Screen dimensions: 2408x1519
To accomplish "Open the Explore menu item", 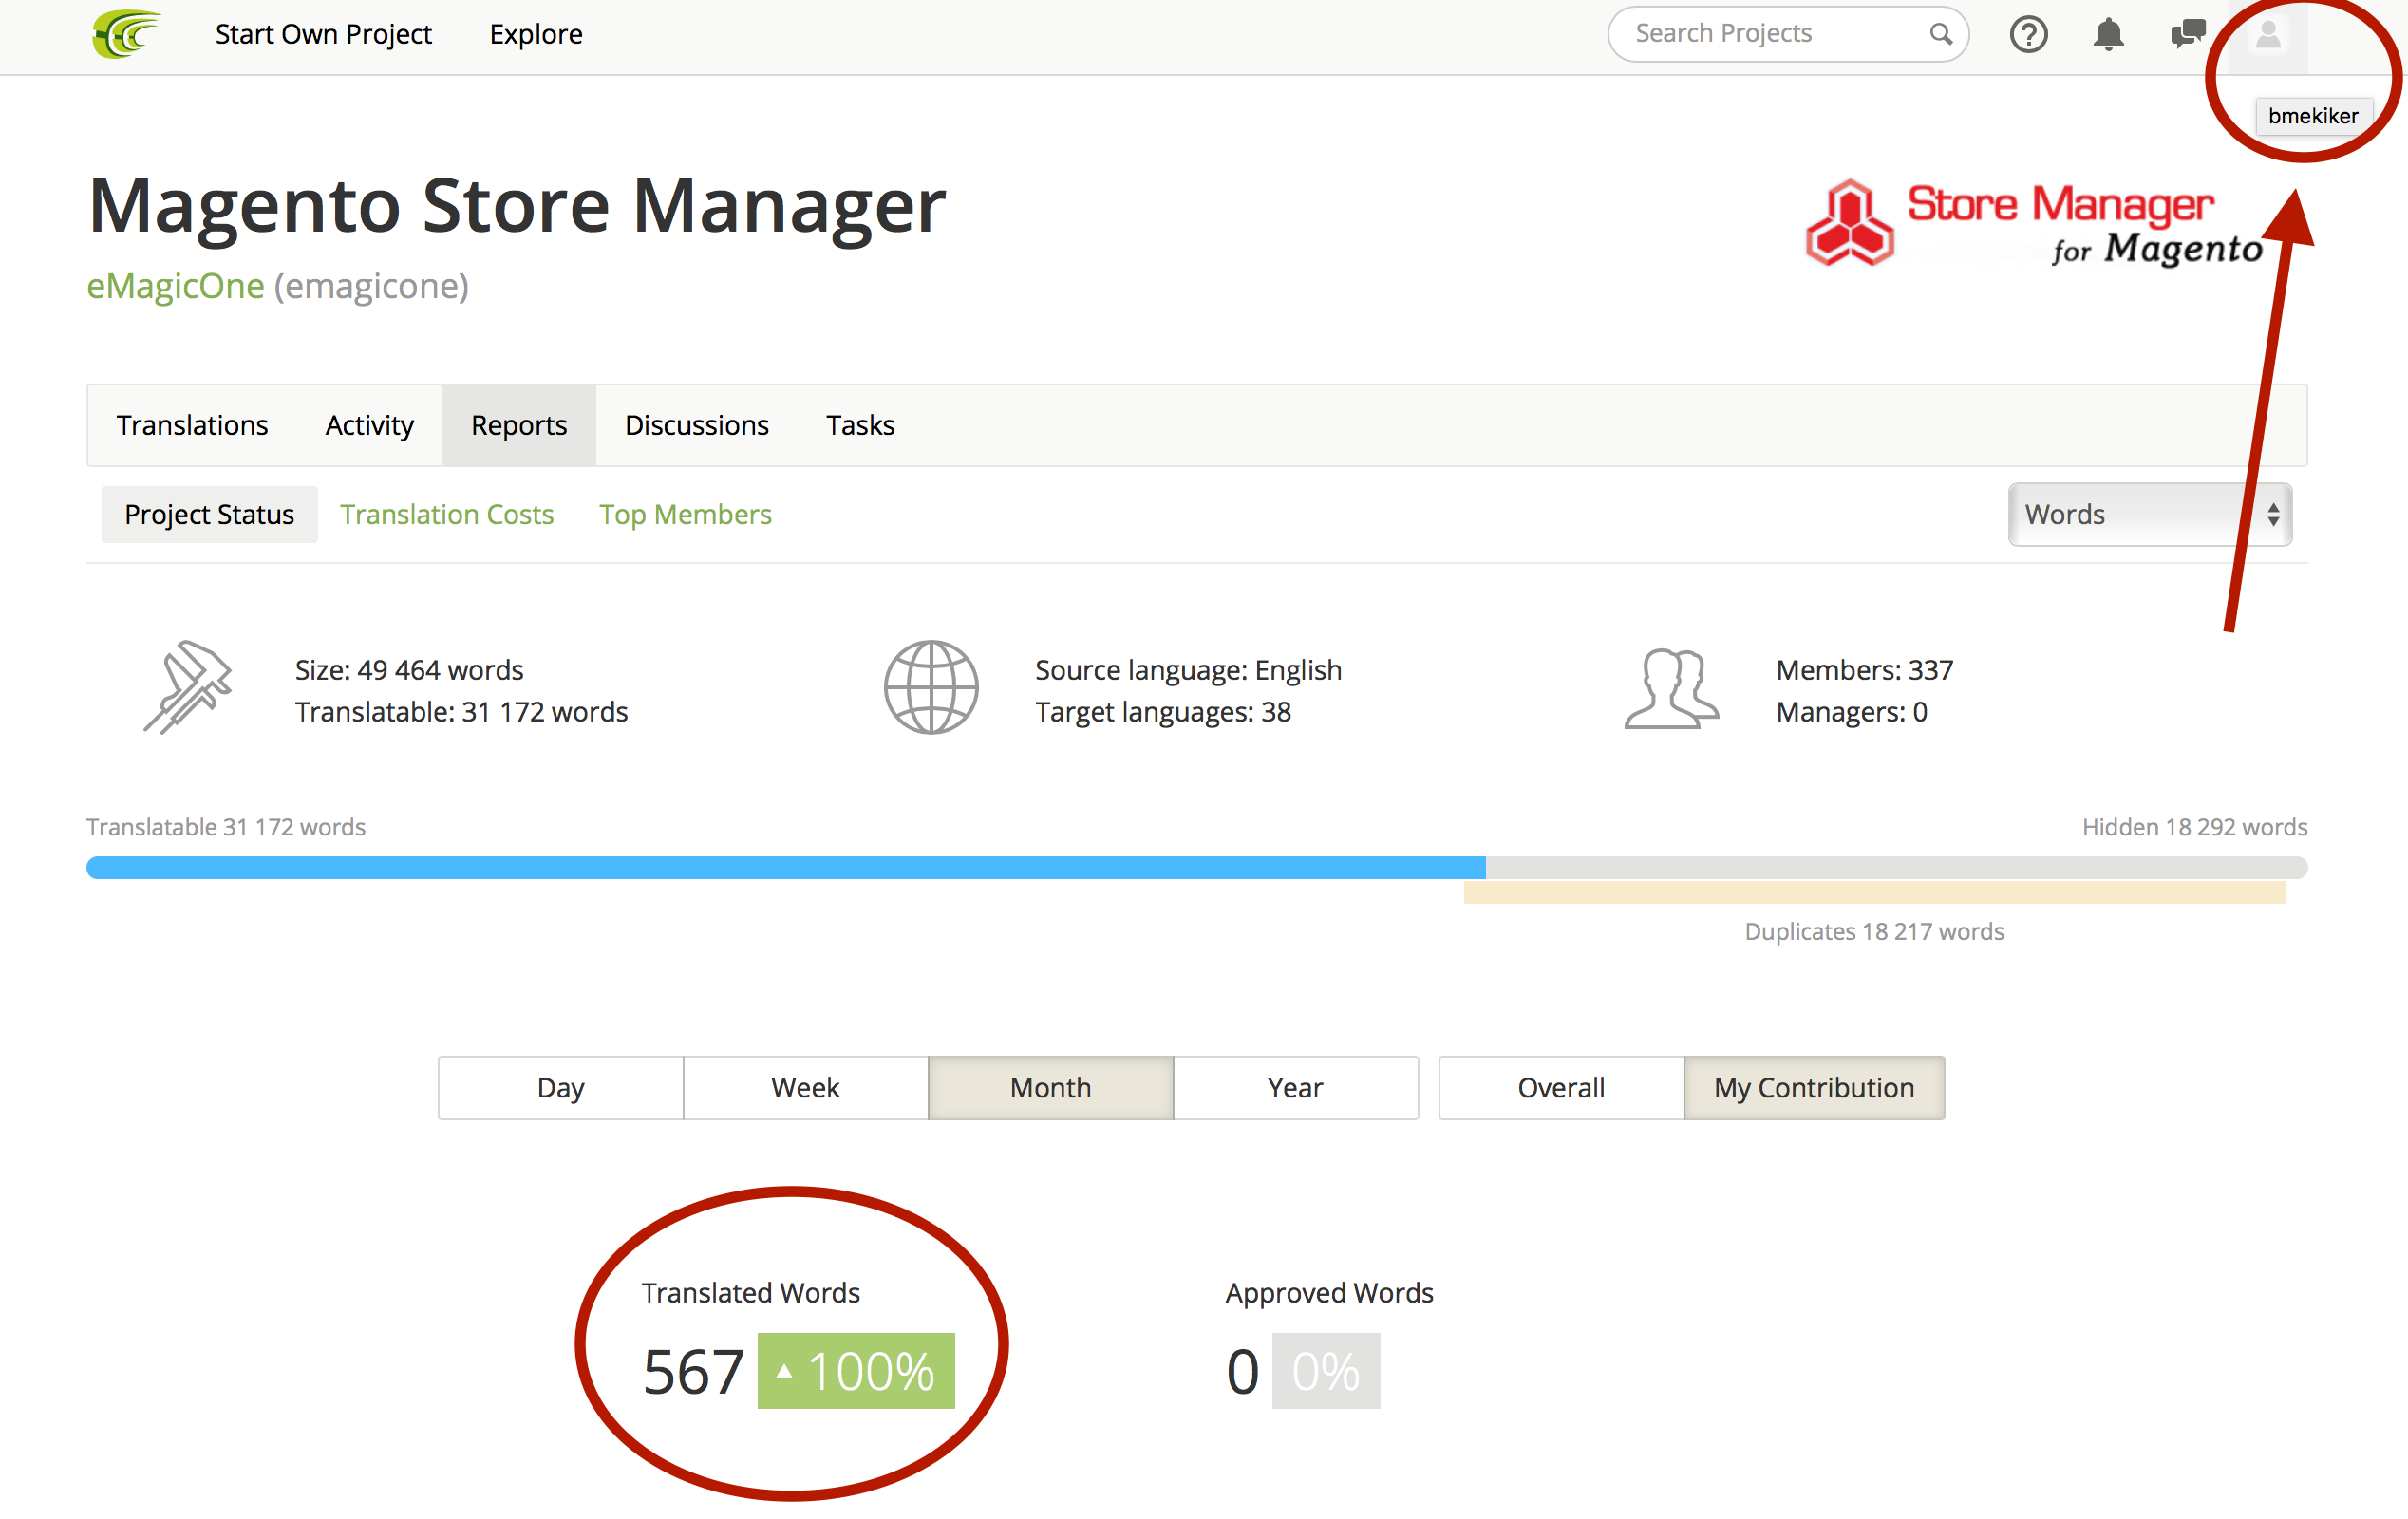I will coord(536,34).
